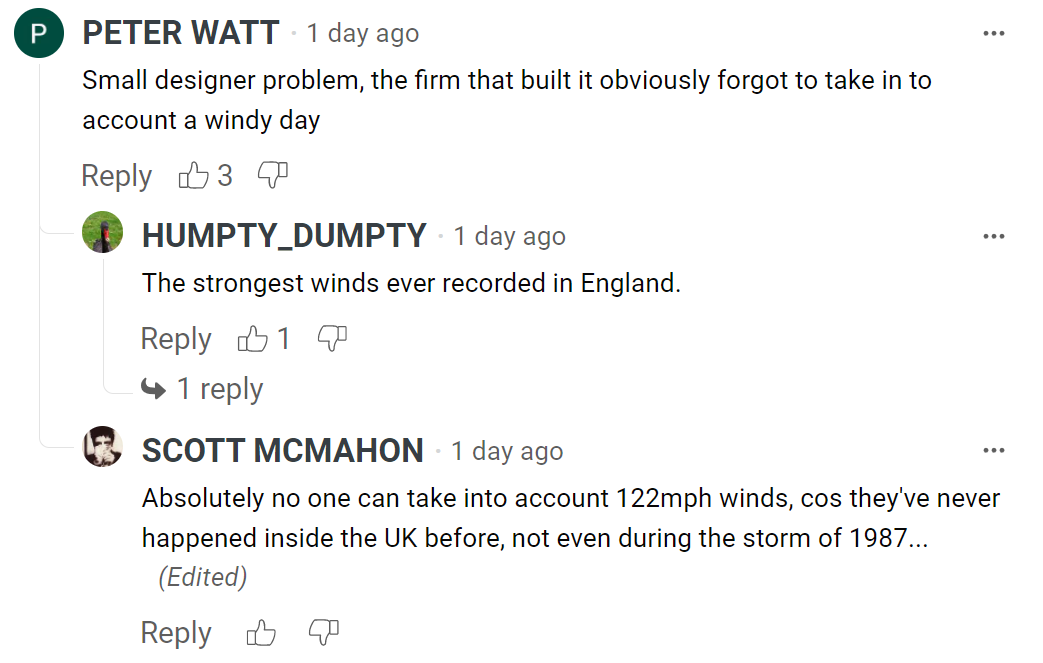Reply to Peter Watt's comment
Viewport: 1043px width, 663px height.
tap(116, 176)
